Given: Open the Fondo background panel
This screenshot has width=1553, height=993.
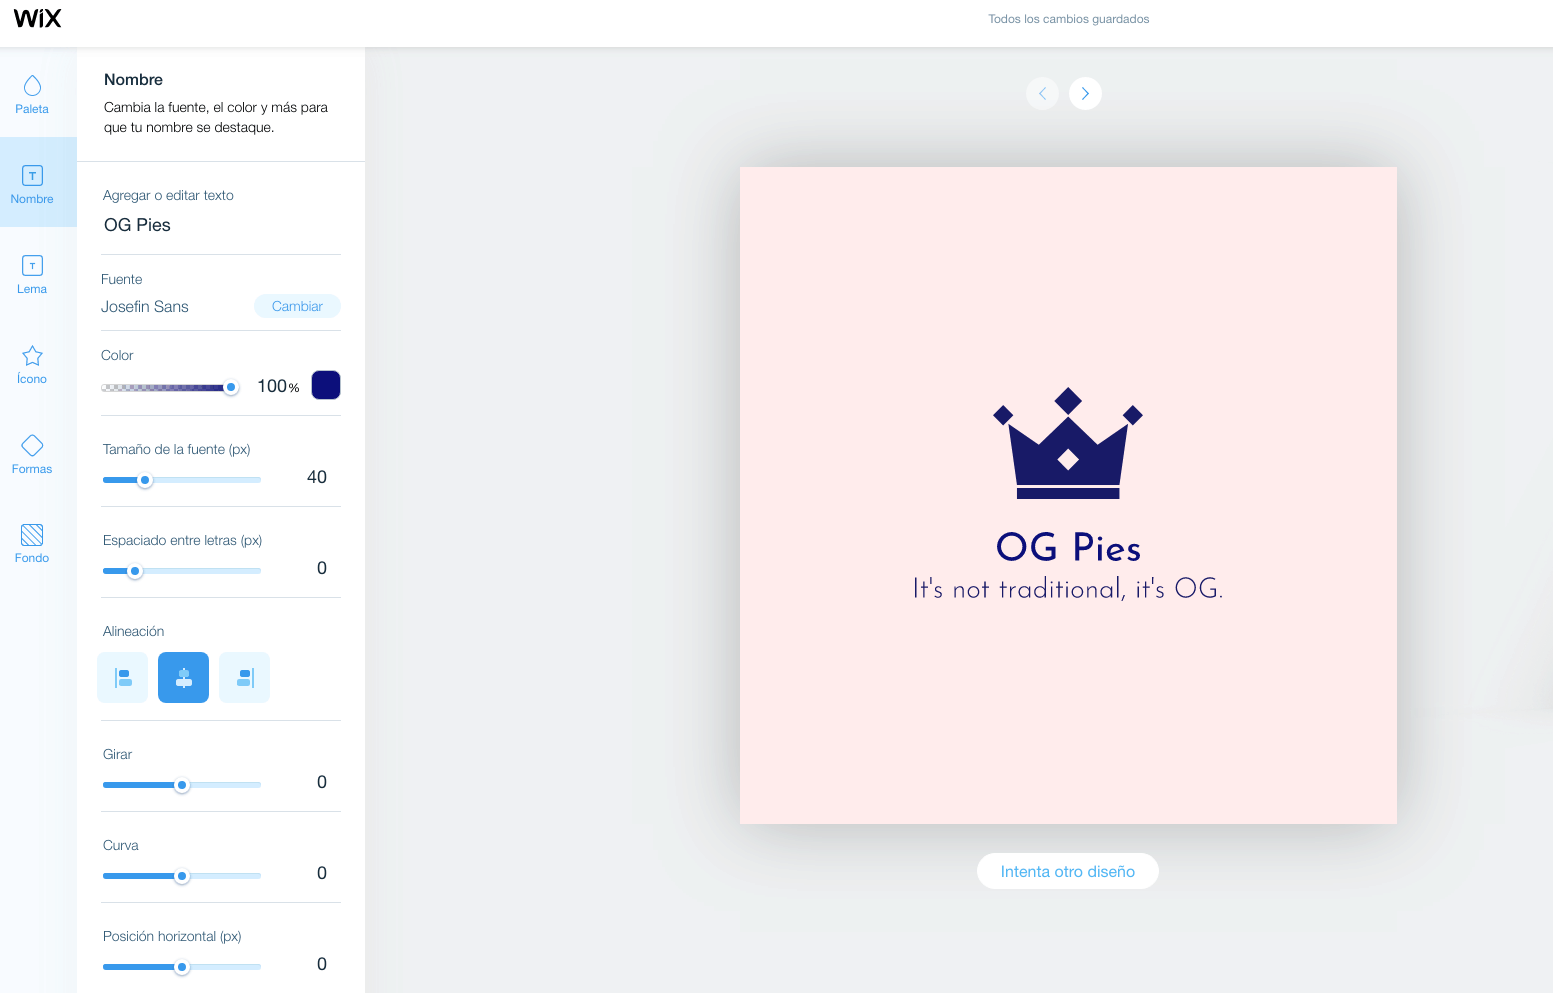Looking at the screenshot, I should pos(32,543).
